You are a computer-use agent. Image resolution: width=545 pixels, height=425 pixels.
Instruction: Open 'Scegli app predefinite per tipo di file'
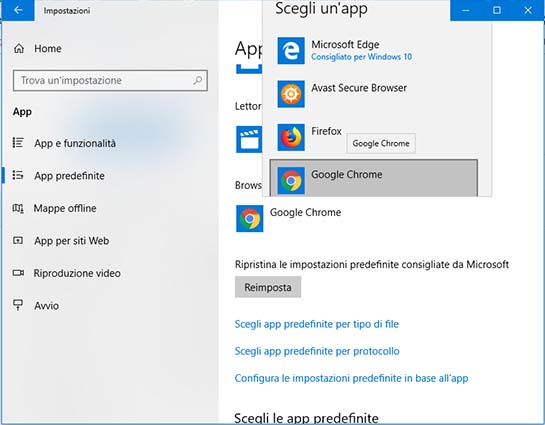(x=317, y=324)
